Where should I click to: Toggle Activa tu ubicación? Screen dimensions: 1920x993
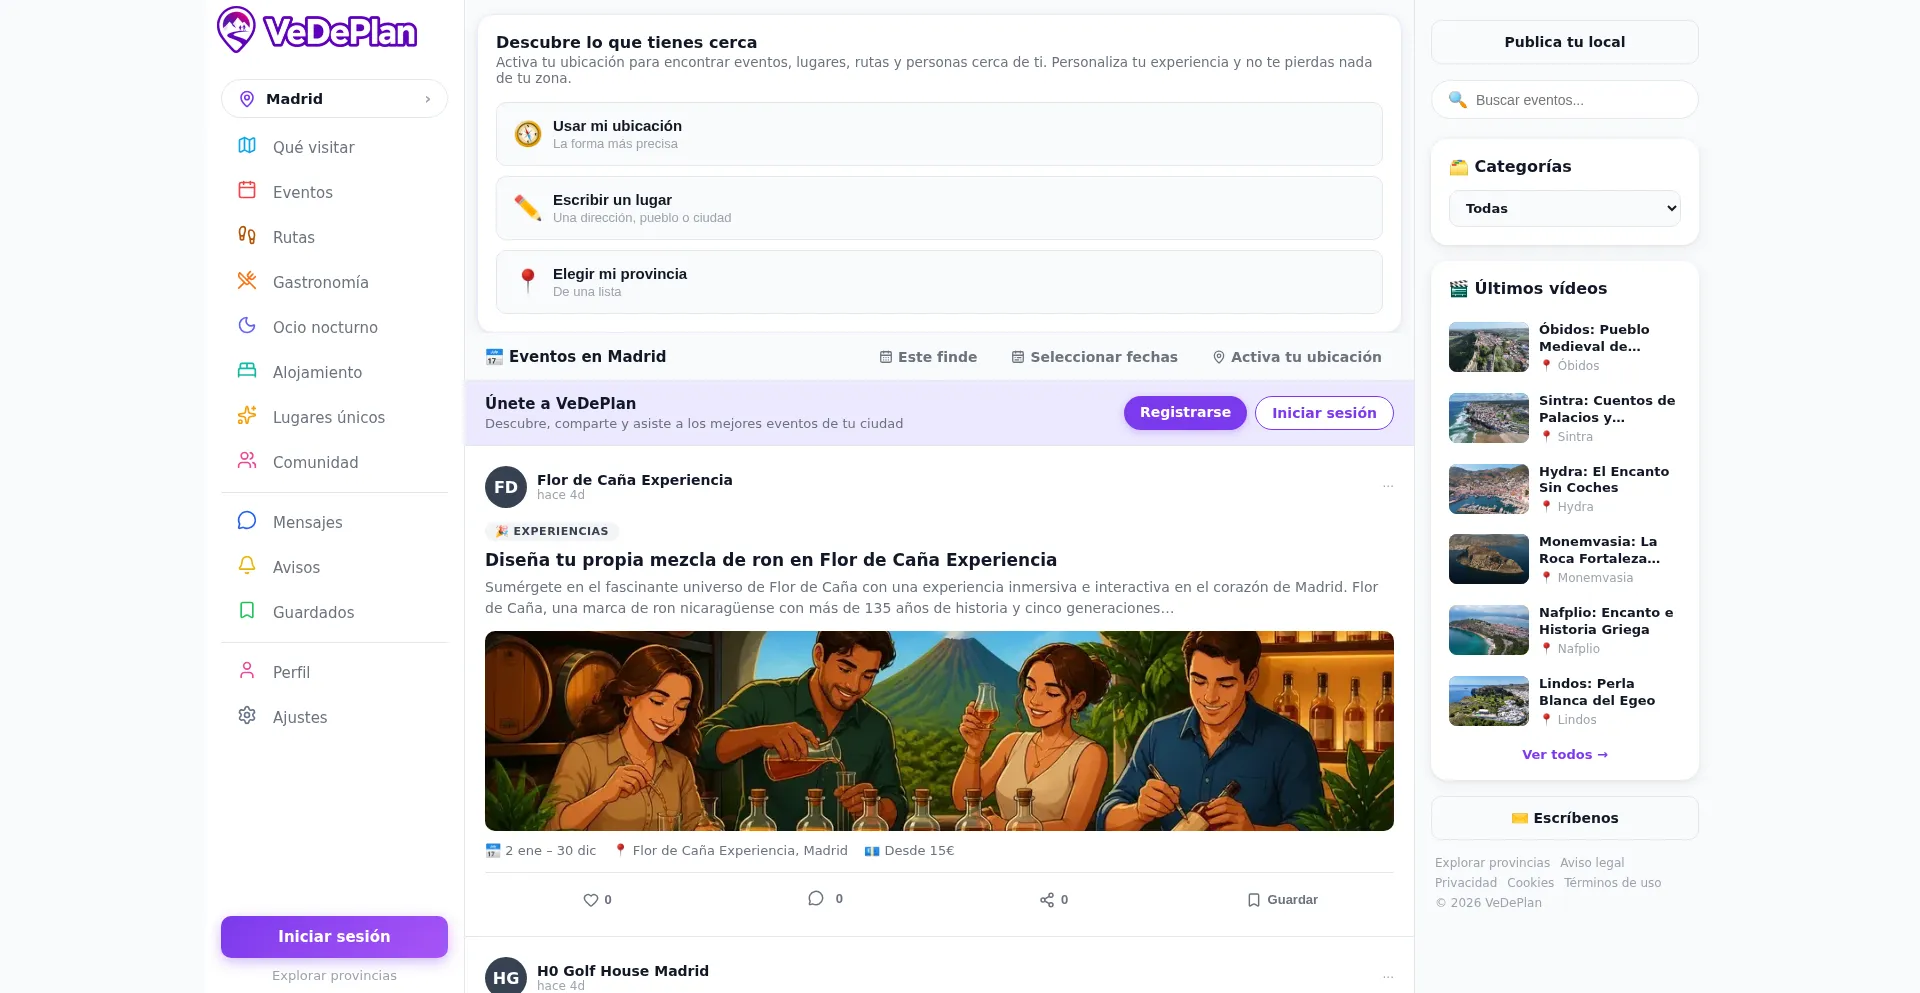pyautogui.click(x=1297, y=357)
